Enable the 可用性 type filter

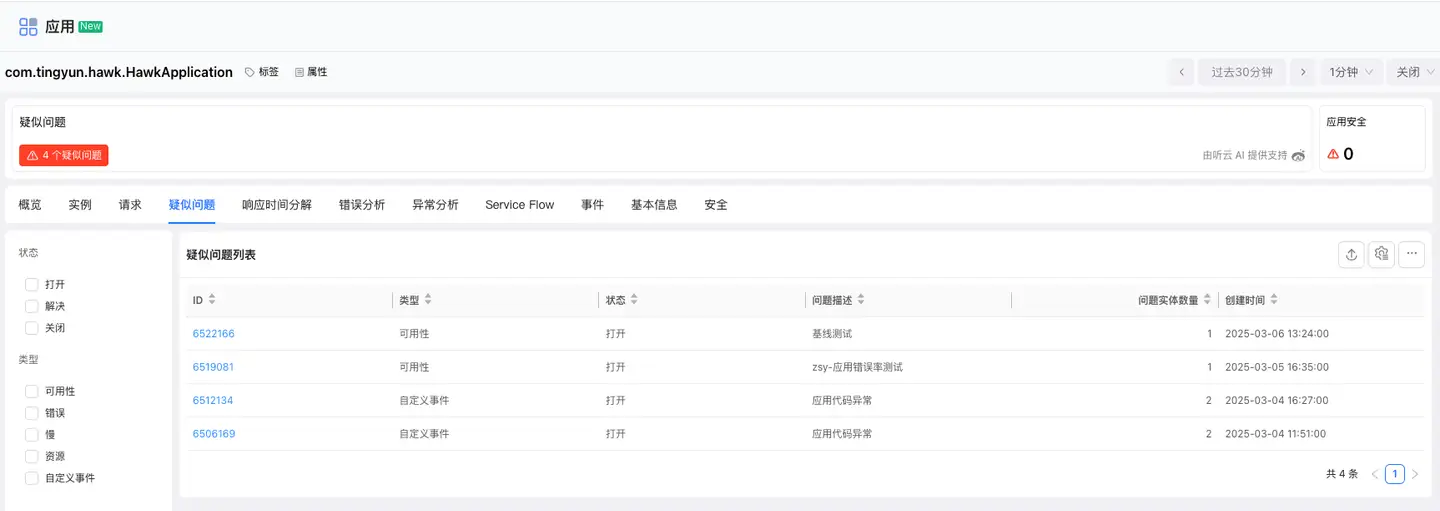[32, 392]
